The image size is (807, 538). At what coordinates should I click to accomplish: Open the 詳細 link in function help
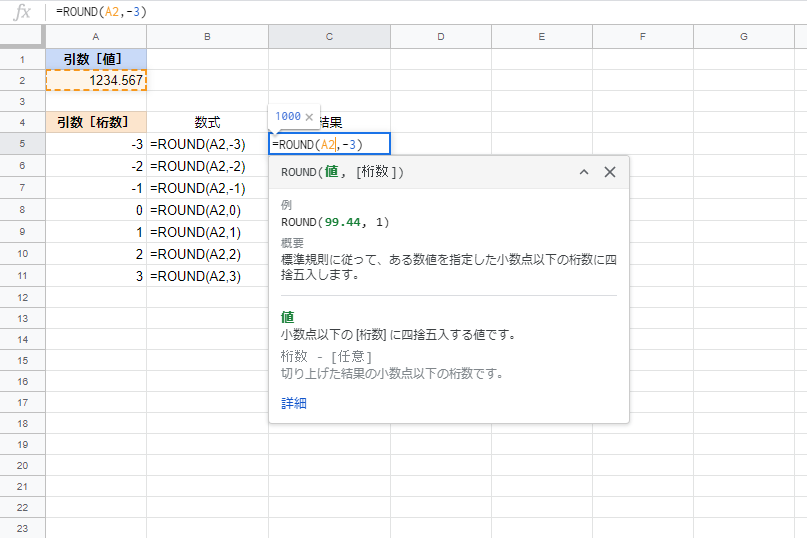pos(294,403)
